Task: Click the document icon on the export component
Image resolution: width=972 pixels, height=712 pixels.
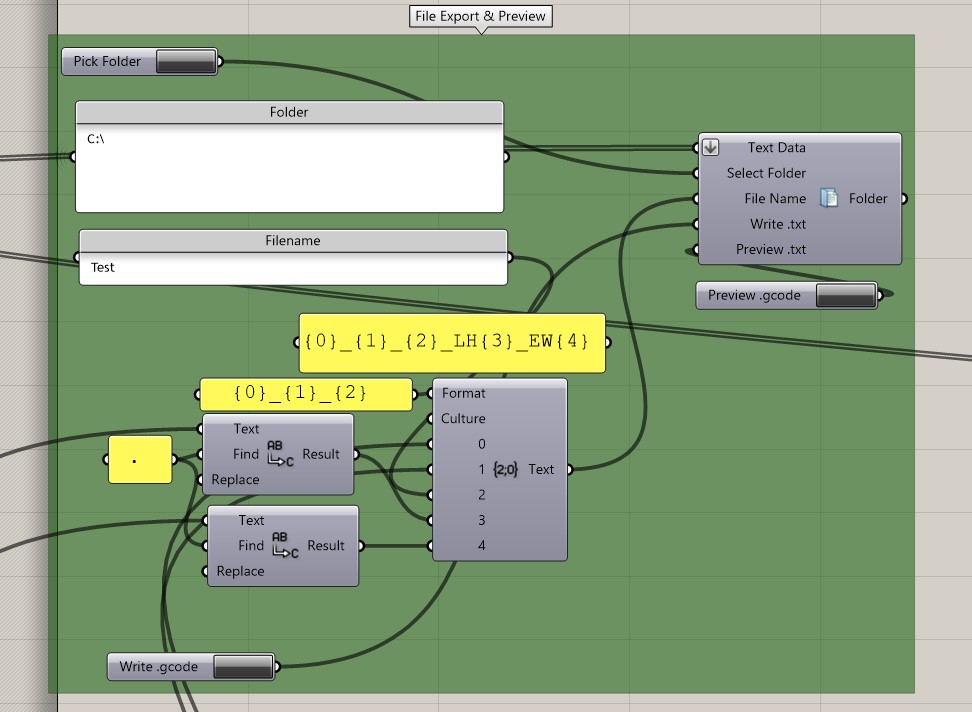Action: [x=829, y=198]
